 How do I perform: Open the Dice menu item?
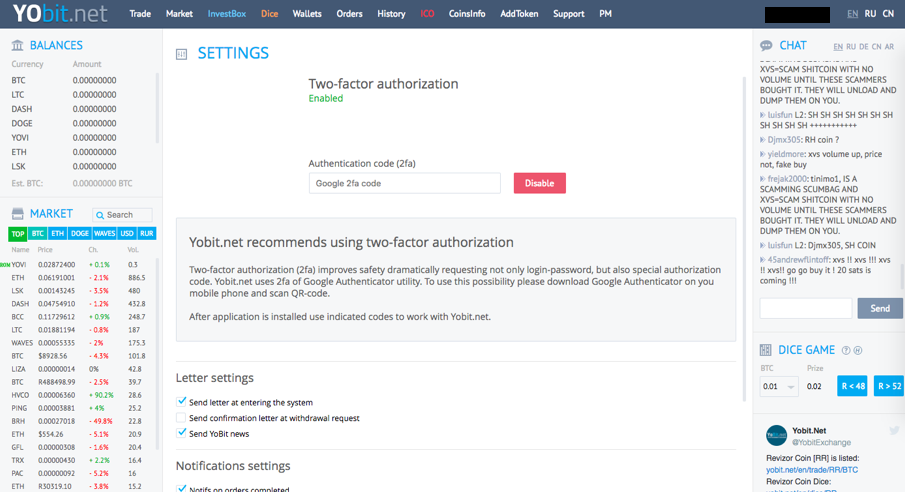point(270,13)
